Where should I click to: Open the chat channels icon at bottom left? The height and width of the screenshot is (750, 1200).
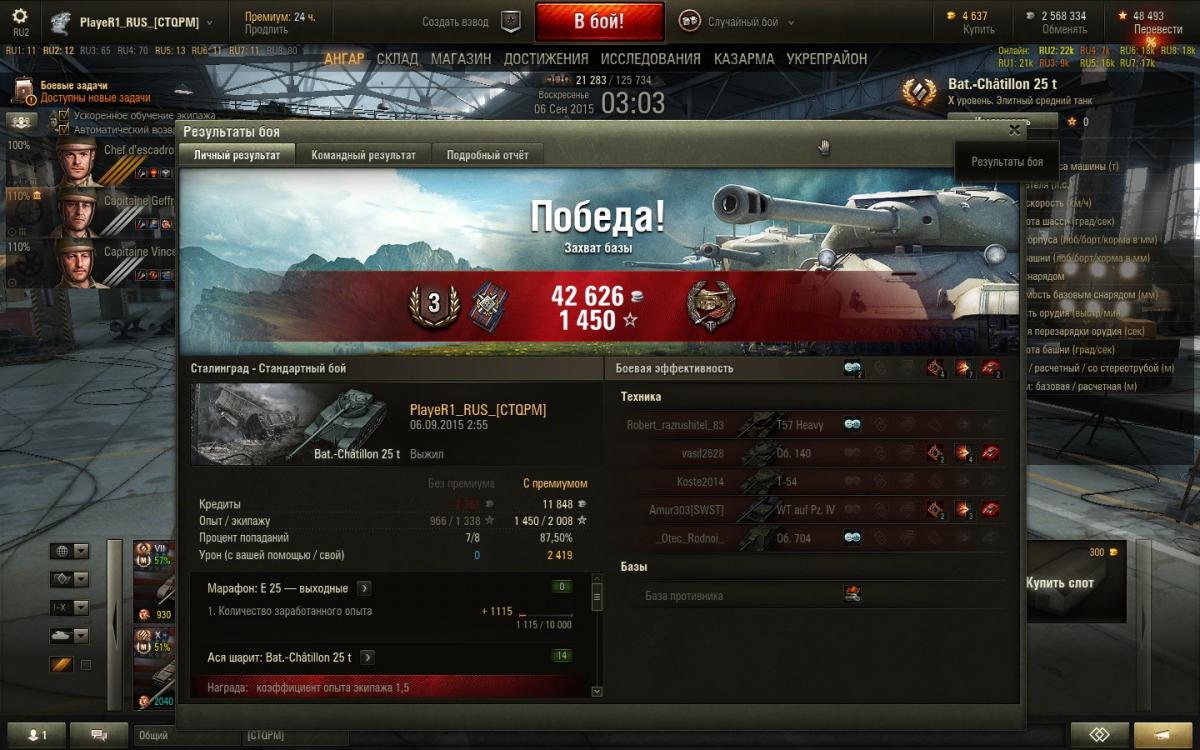(x=99, y=735)
